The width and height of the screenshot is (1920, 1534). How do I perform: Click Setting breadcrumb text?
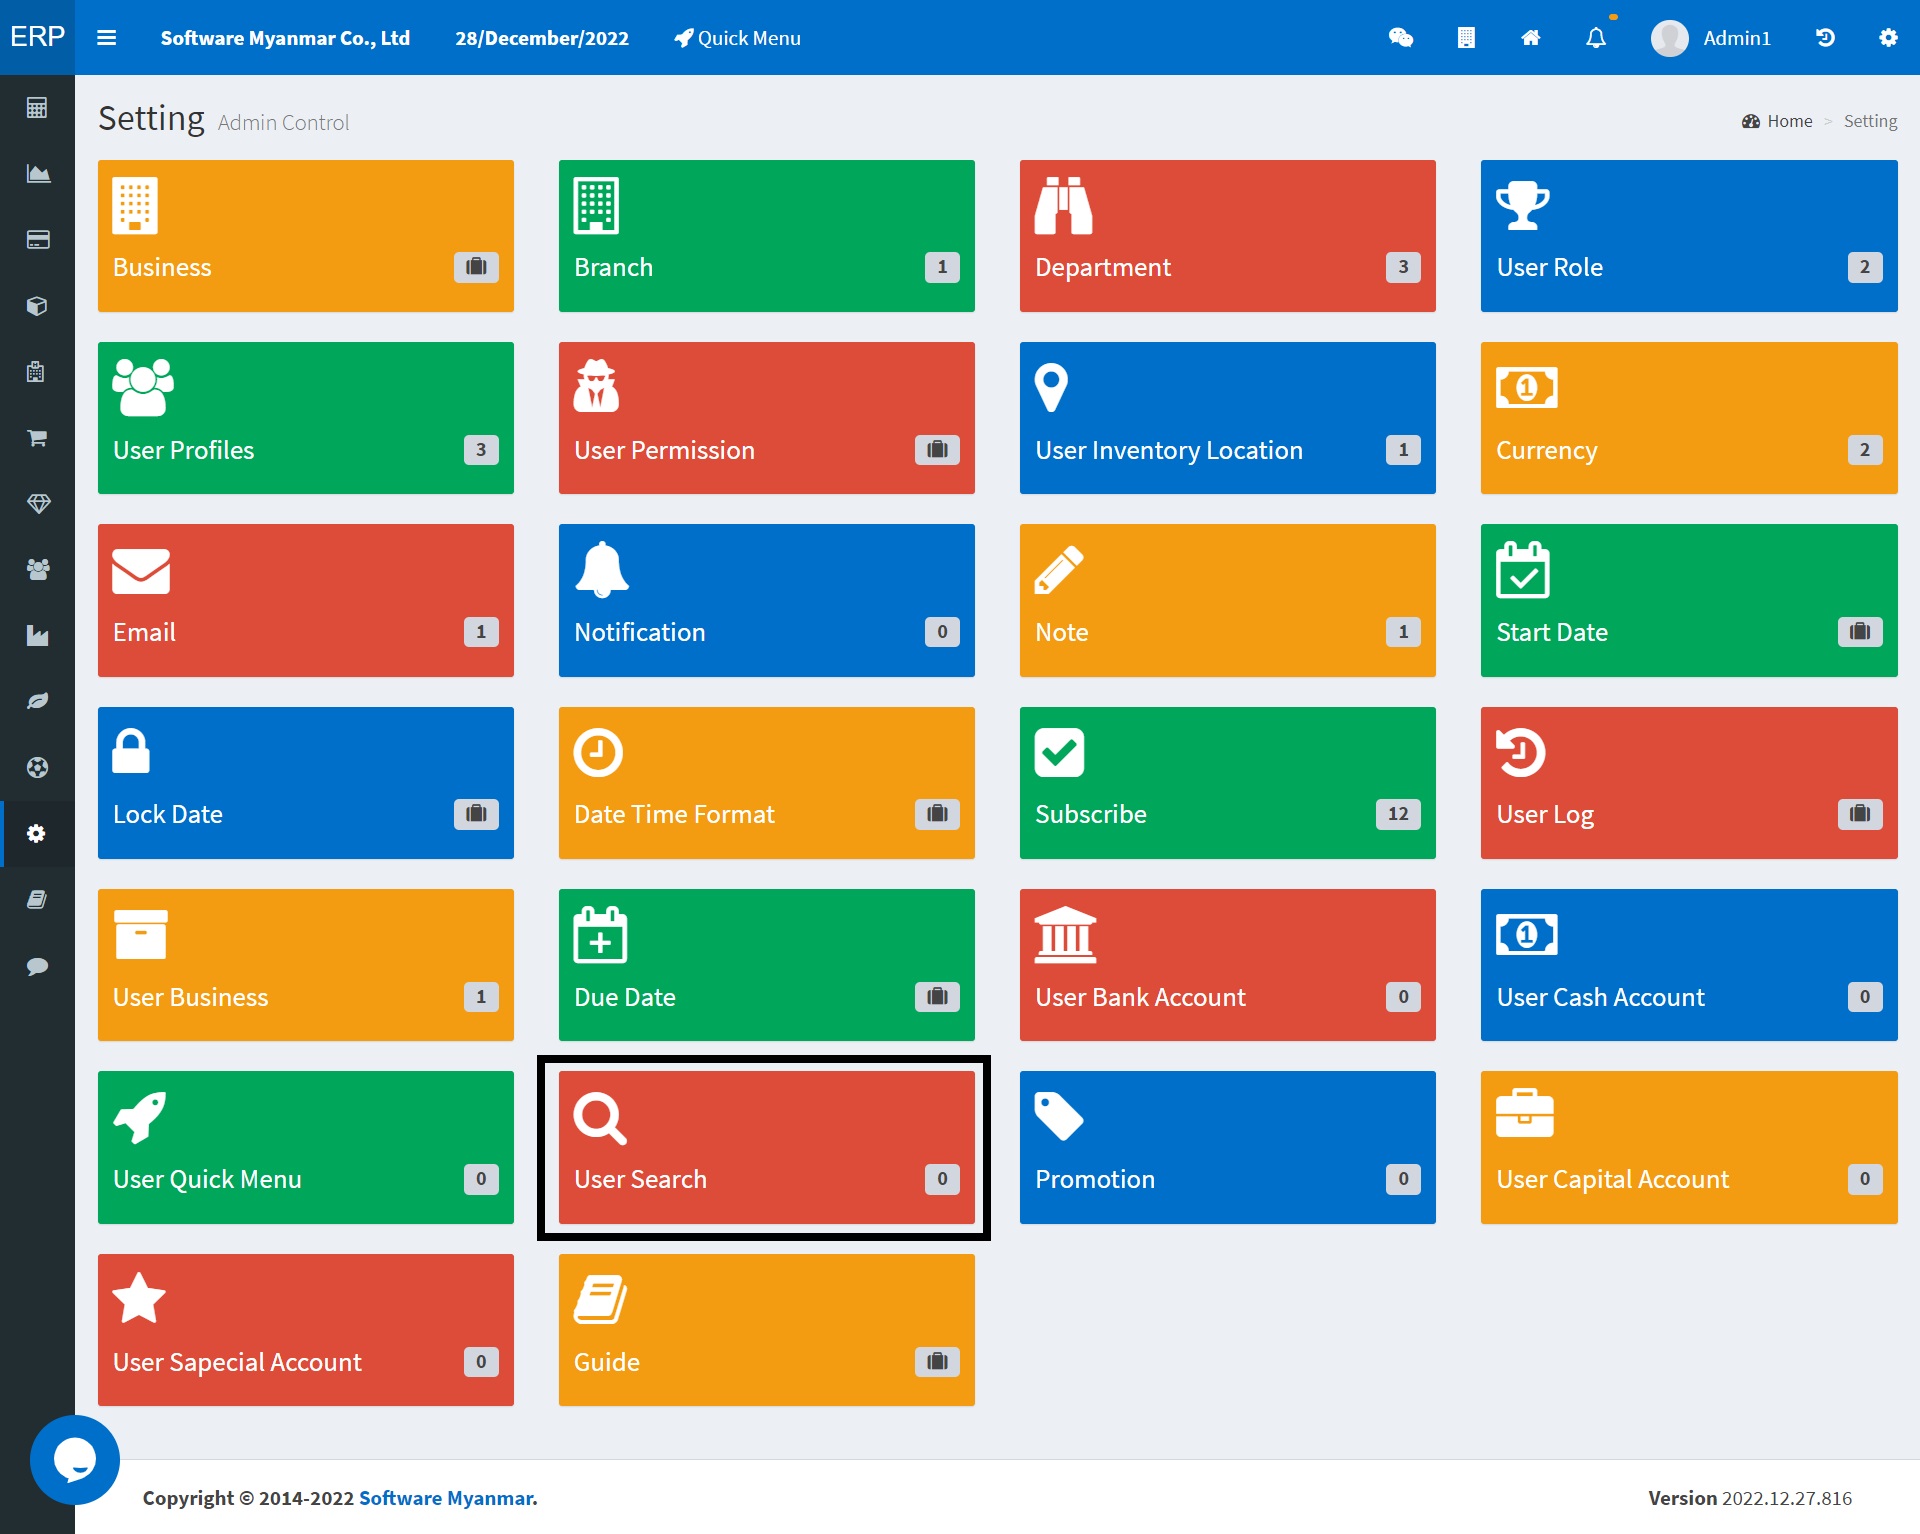(x=1870, y=121)
